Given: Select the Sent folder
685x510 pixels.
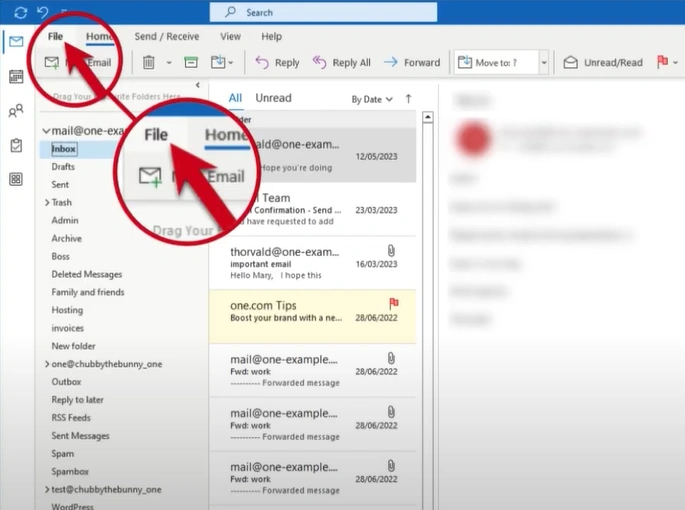Looking at the screenshot, I should tap(60, 184).
